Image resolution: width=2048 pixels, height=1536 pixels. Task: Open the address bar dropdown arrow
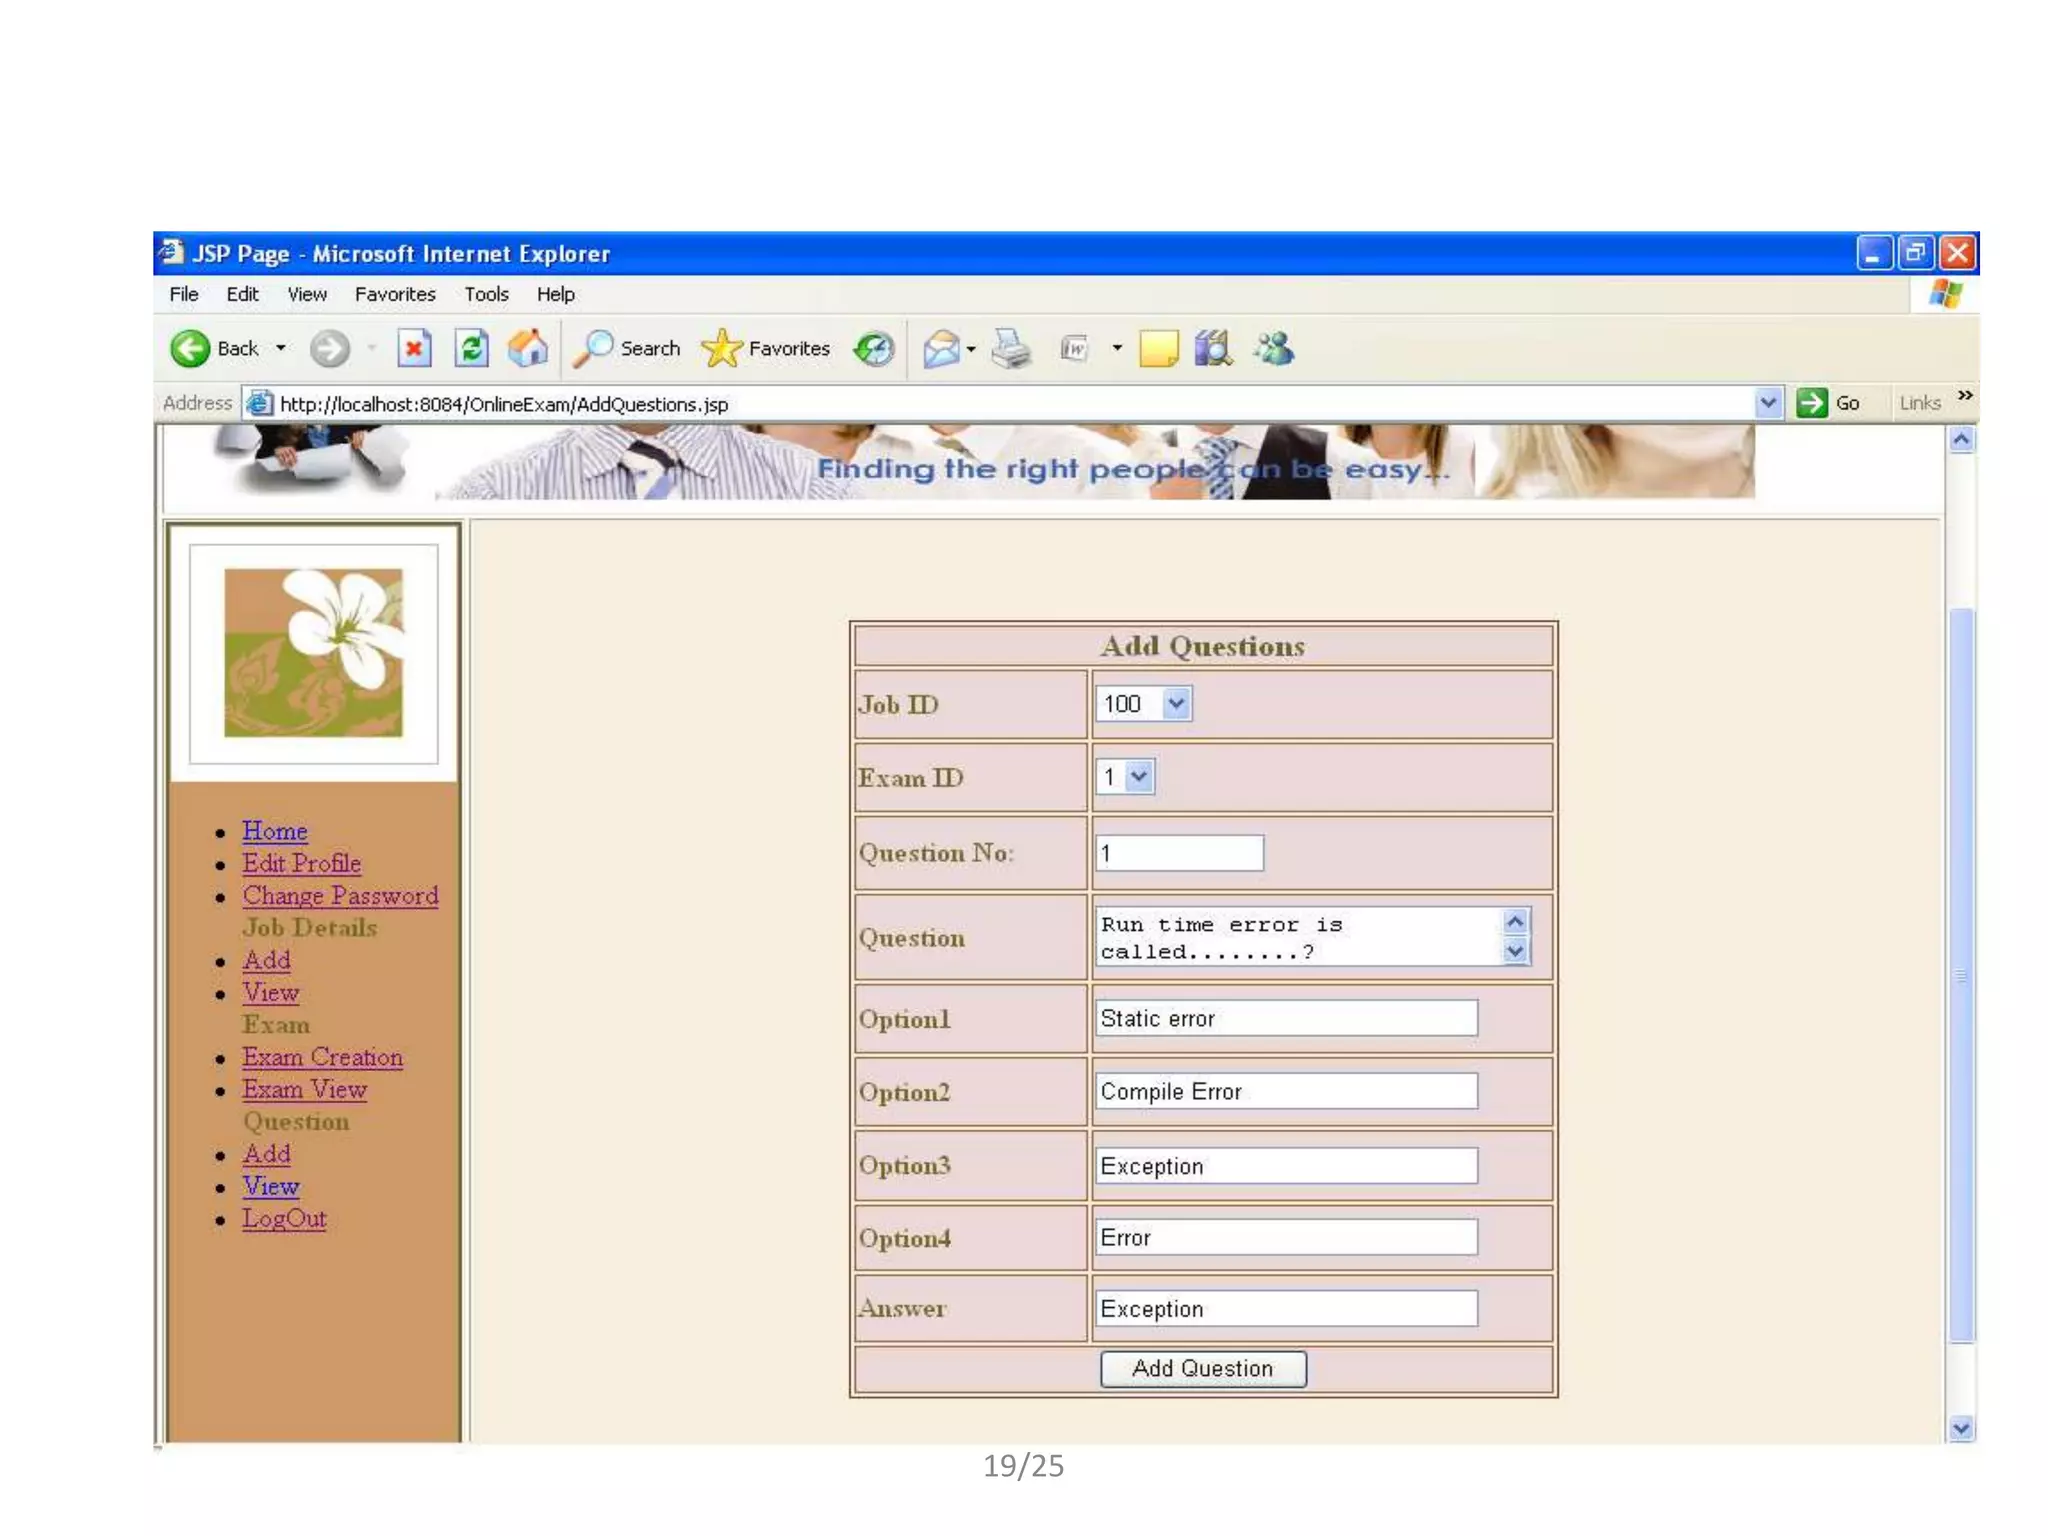[x=1767, y=403]
